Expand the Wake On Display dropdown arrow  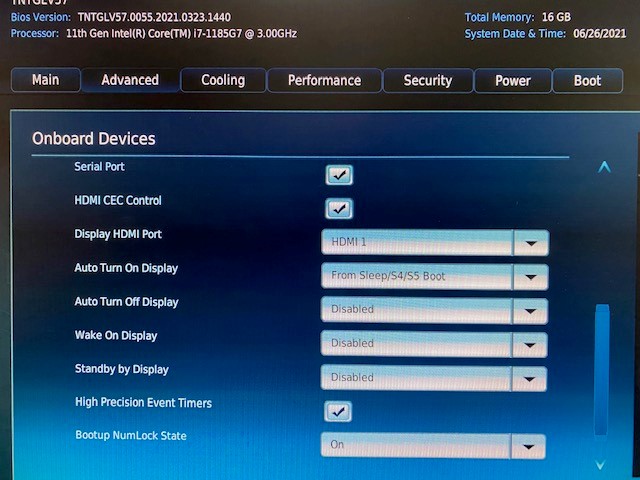(x=529, y=344)
